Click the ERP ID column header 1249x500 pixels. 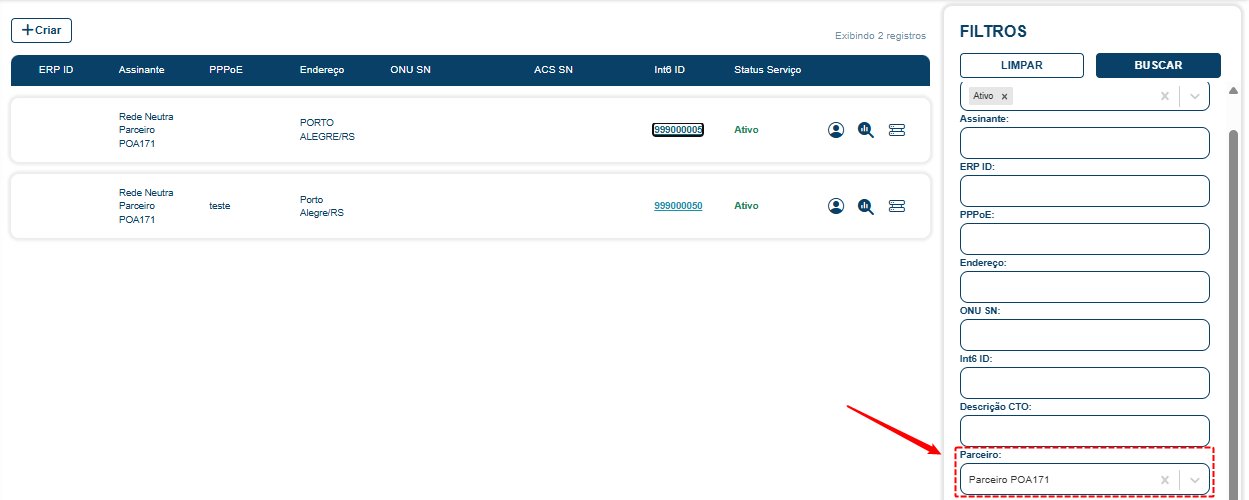click(x=56, y=70)
